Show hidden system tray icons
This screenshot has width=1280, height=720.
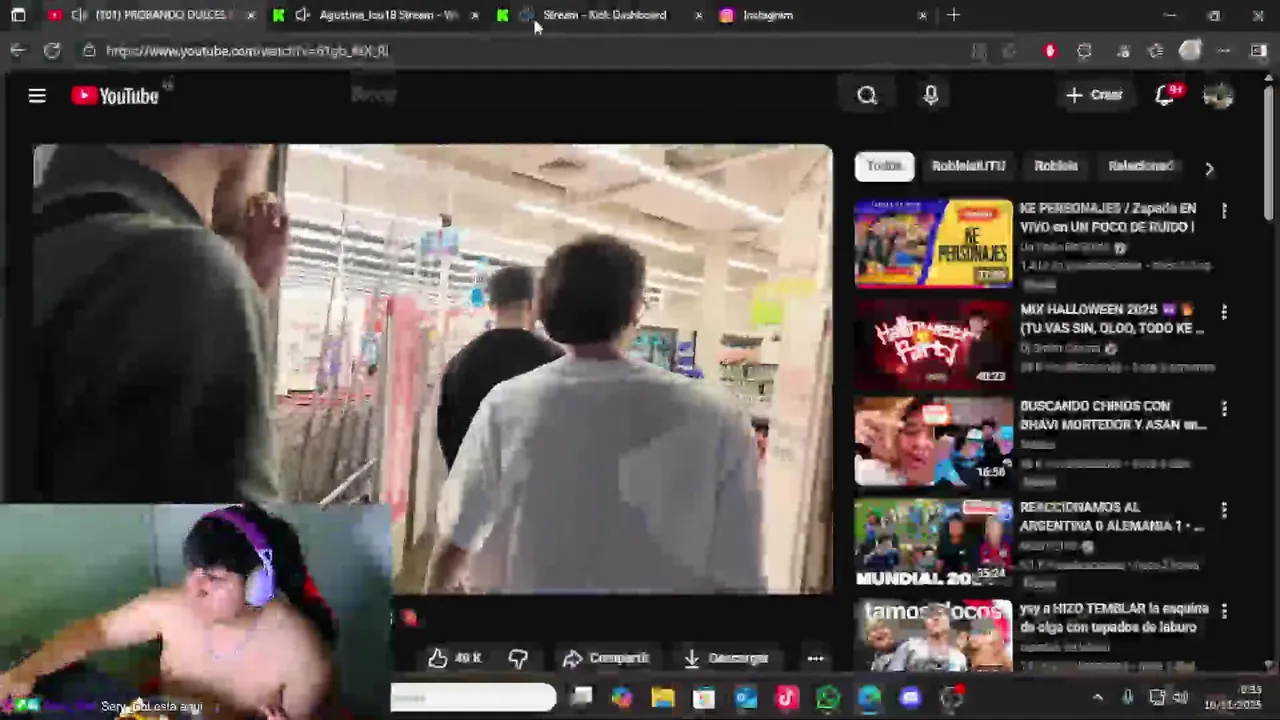[1098, 697]
